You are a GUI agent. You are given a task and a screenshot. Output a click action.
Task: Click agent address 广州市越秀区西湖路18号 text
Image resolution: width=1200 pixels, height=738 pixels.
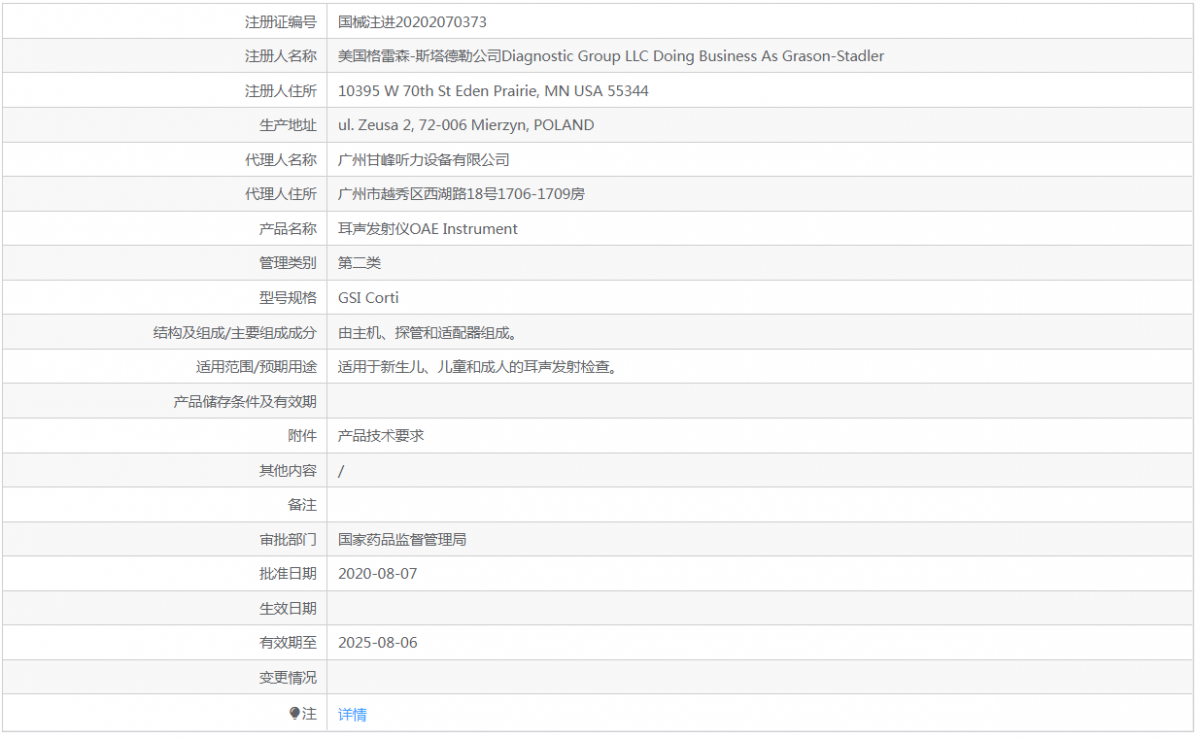pyautogui.click(x=461, y=194)
